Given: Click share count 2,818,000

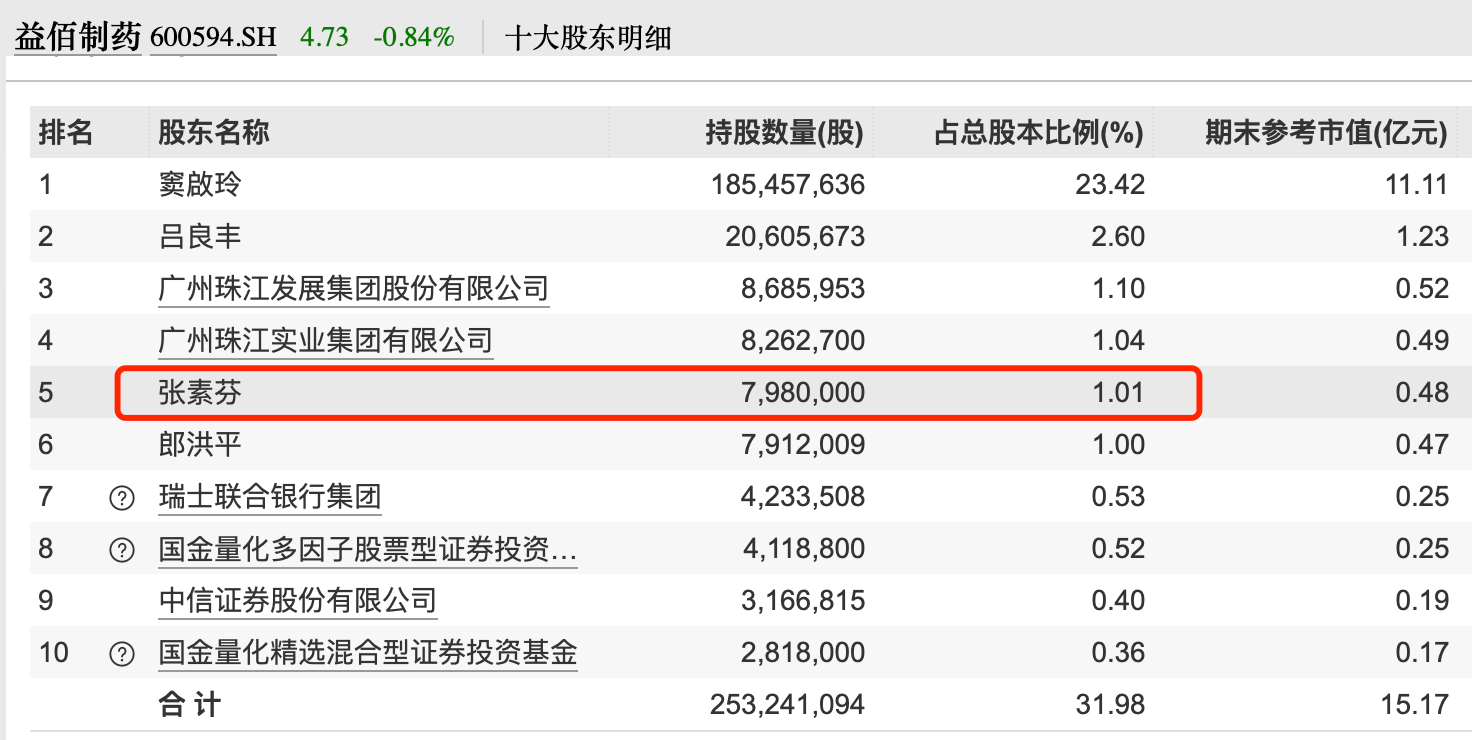Looking at the screenshot, I should pos(803,654).
